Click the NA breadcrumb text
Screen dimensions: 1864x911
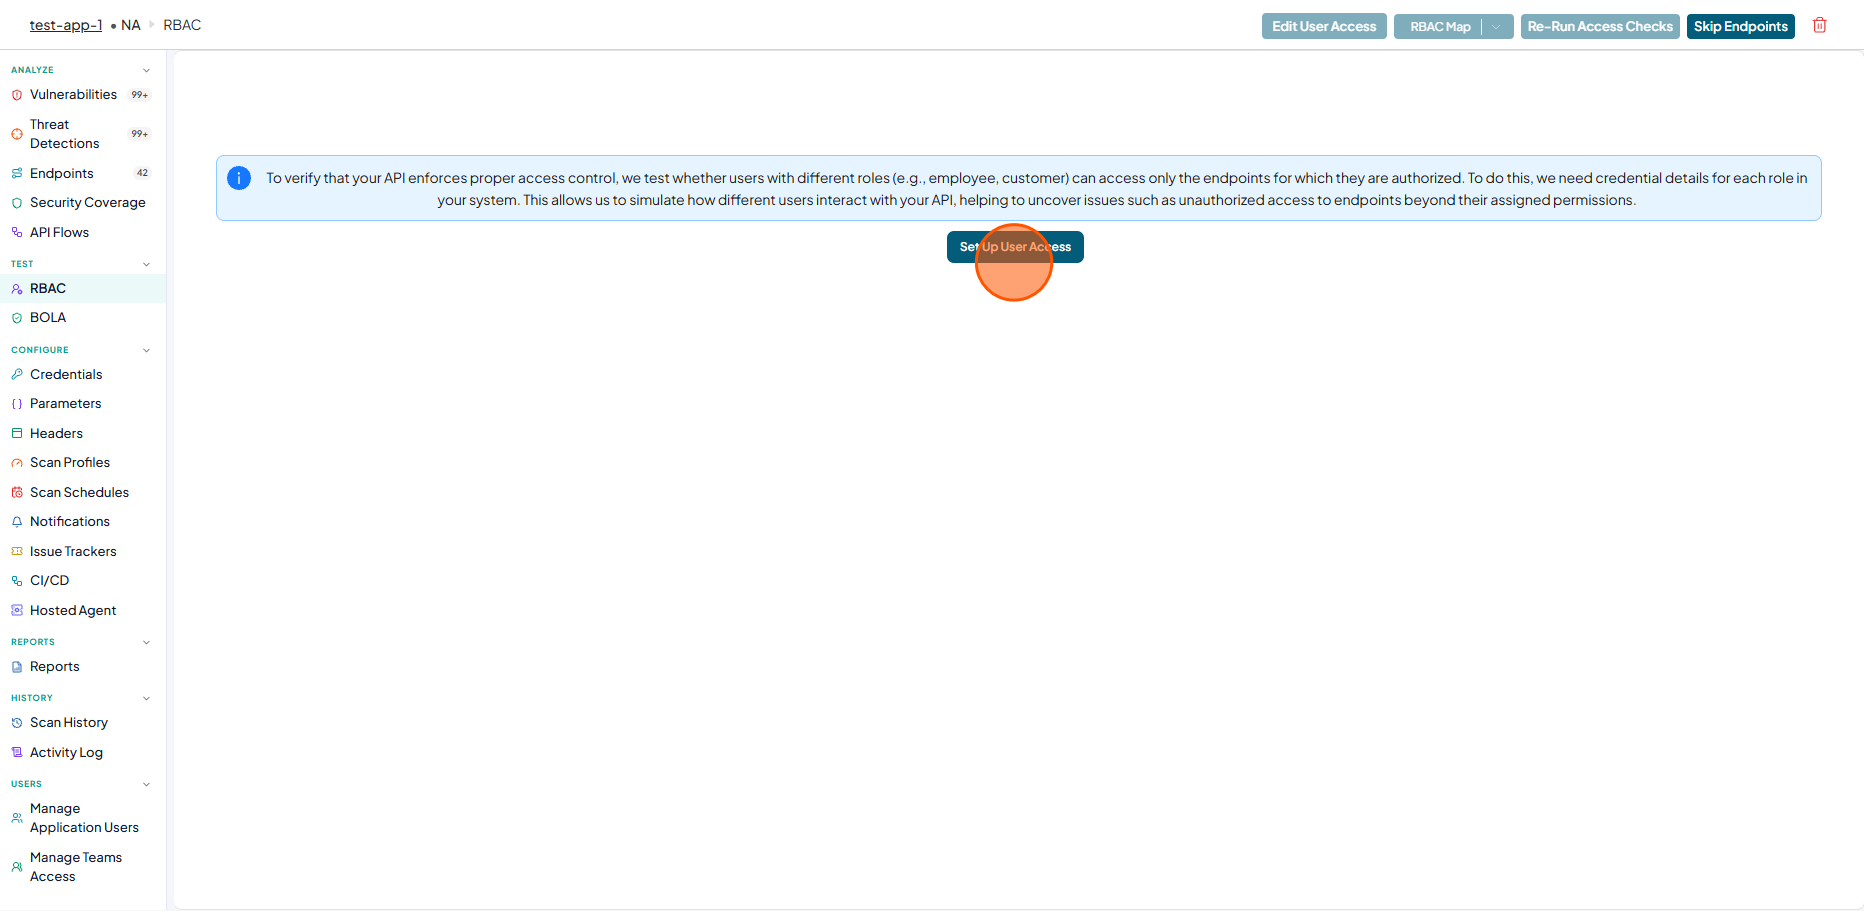click(x=131, y=25)
